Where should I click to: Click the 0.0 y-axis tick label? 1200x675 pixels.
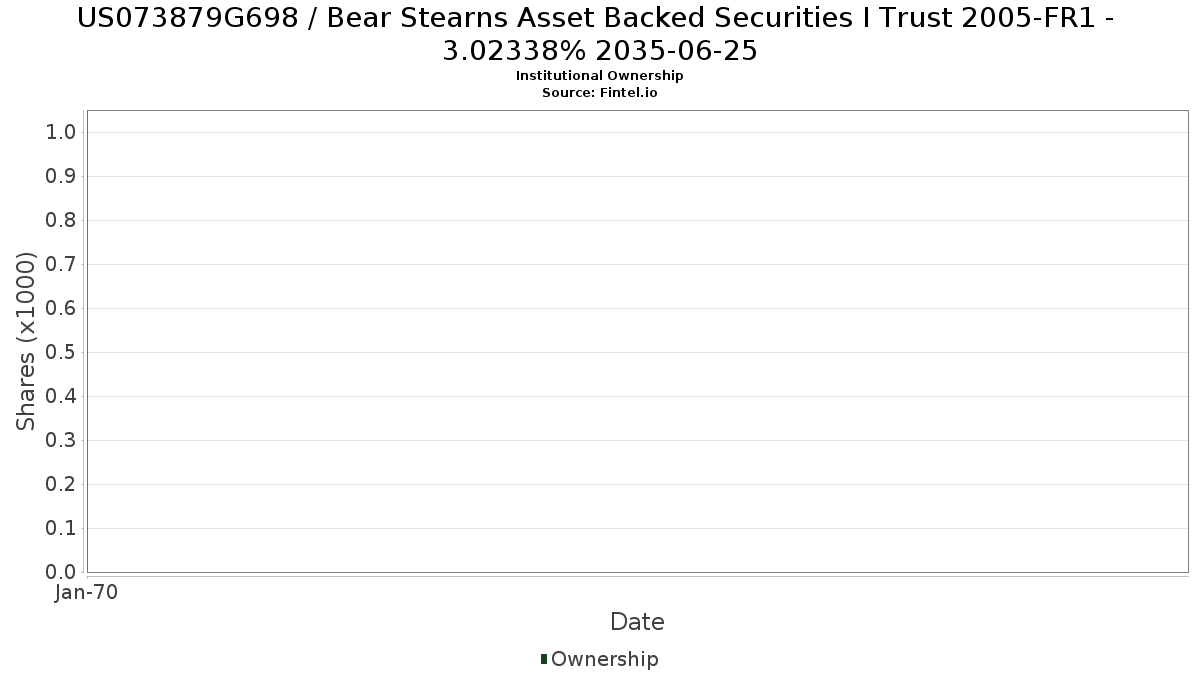pos(62,572)
